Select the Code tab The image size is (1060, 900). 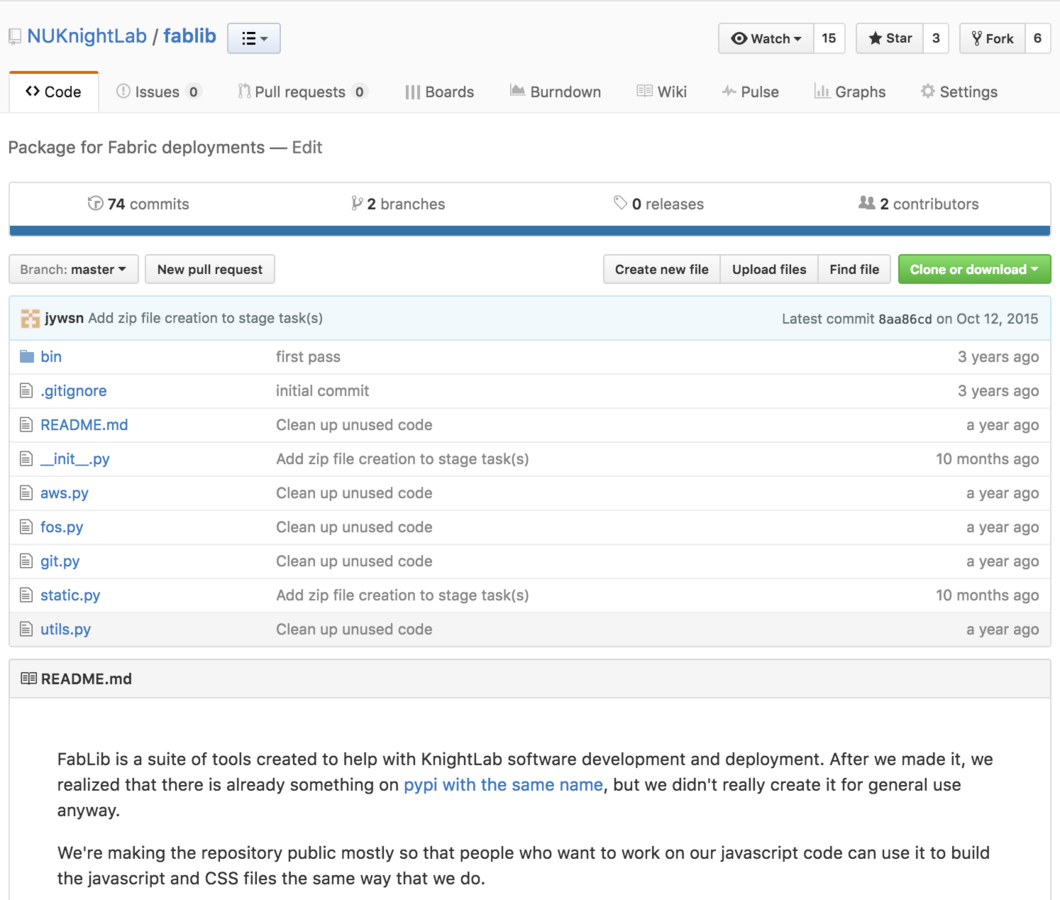[x=53, y=92]
